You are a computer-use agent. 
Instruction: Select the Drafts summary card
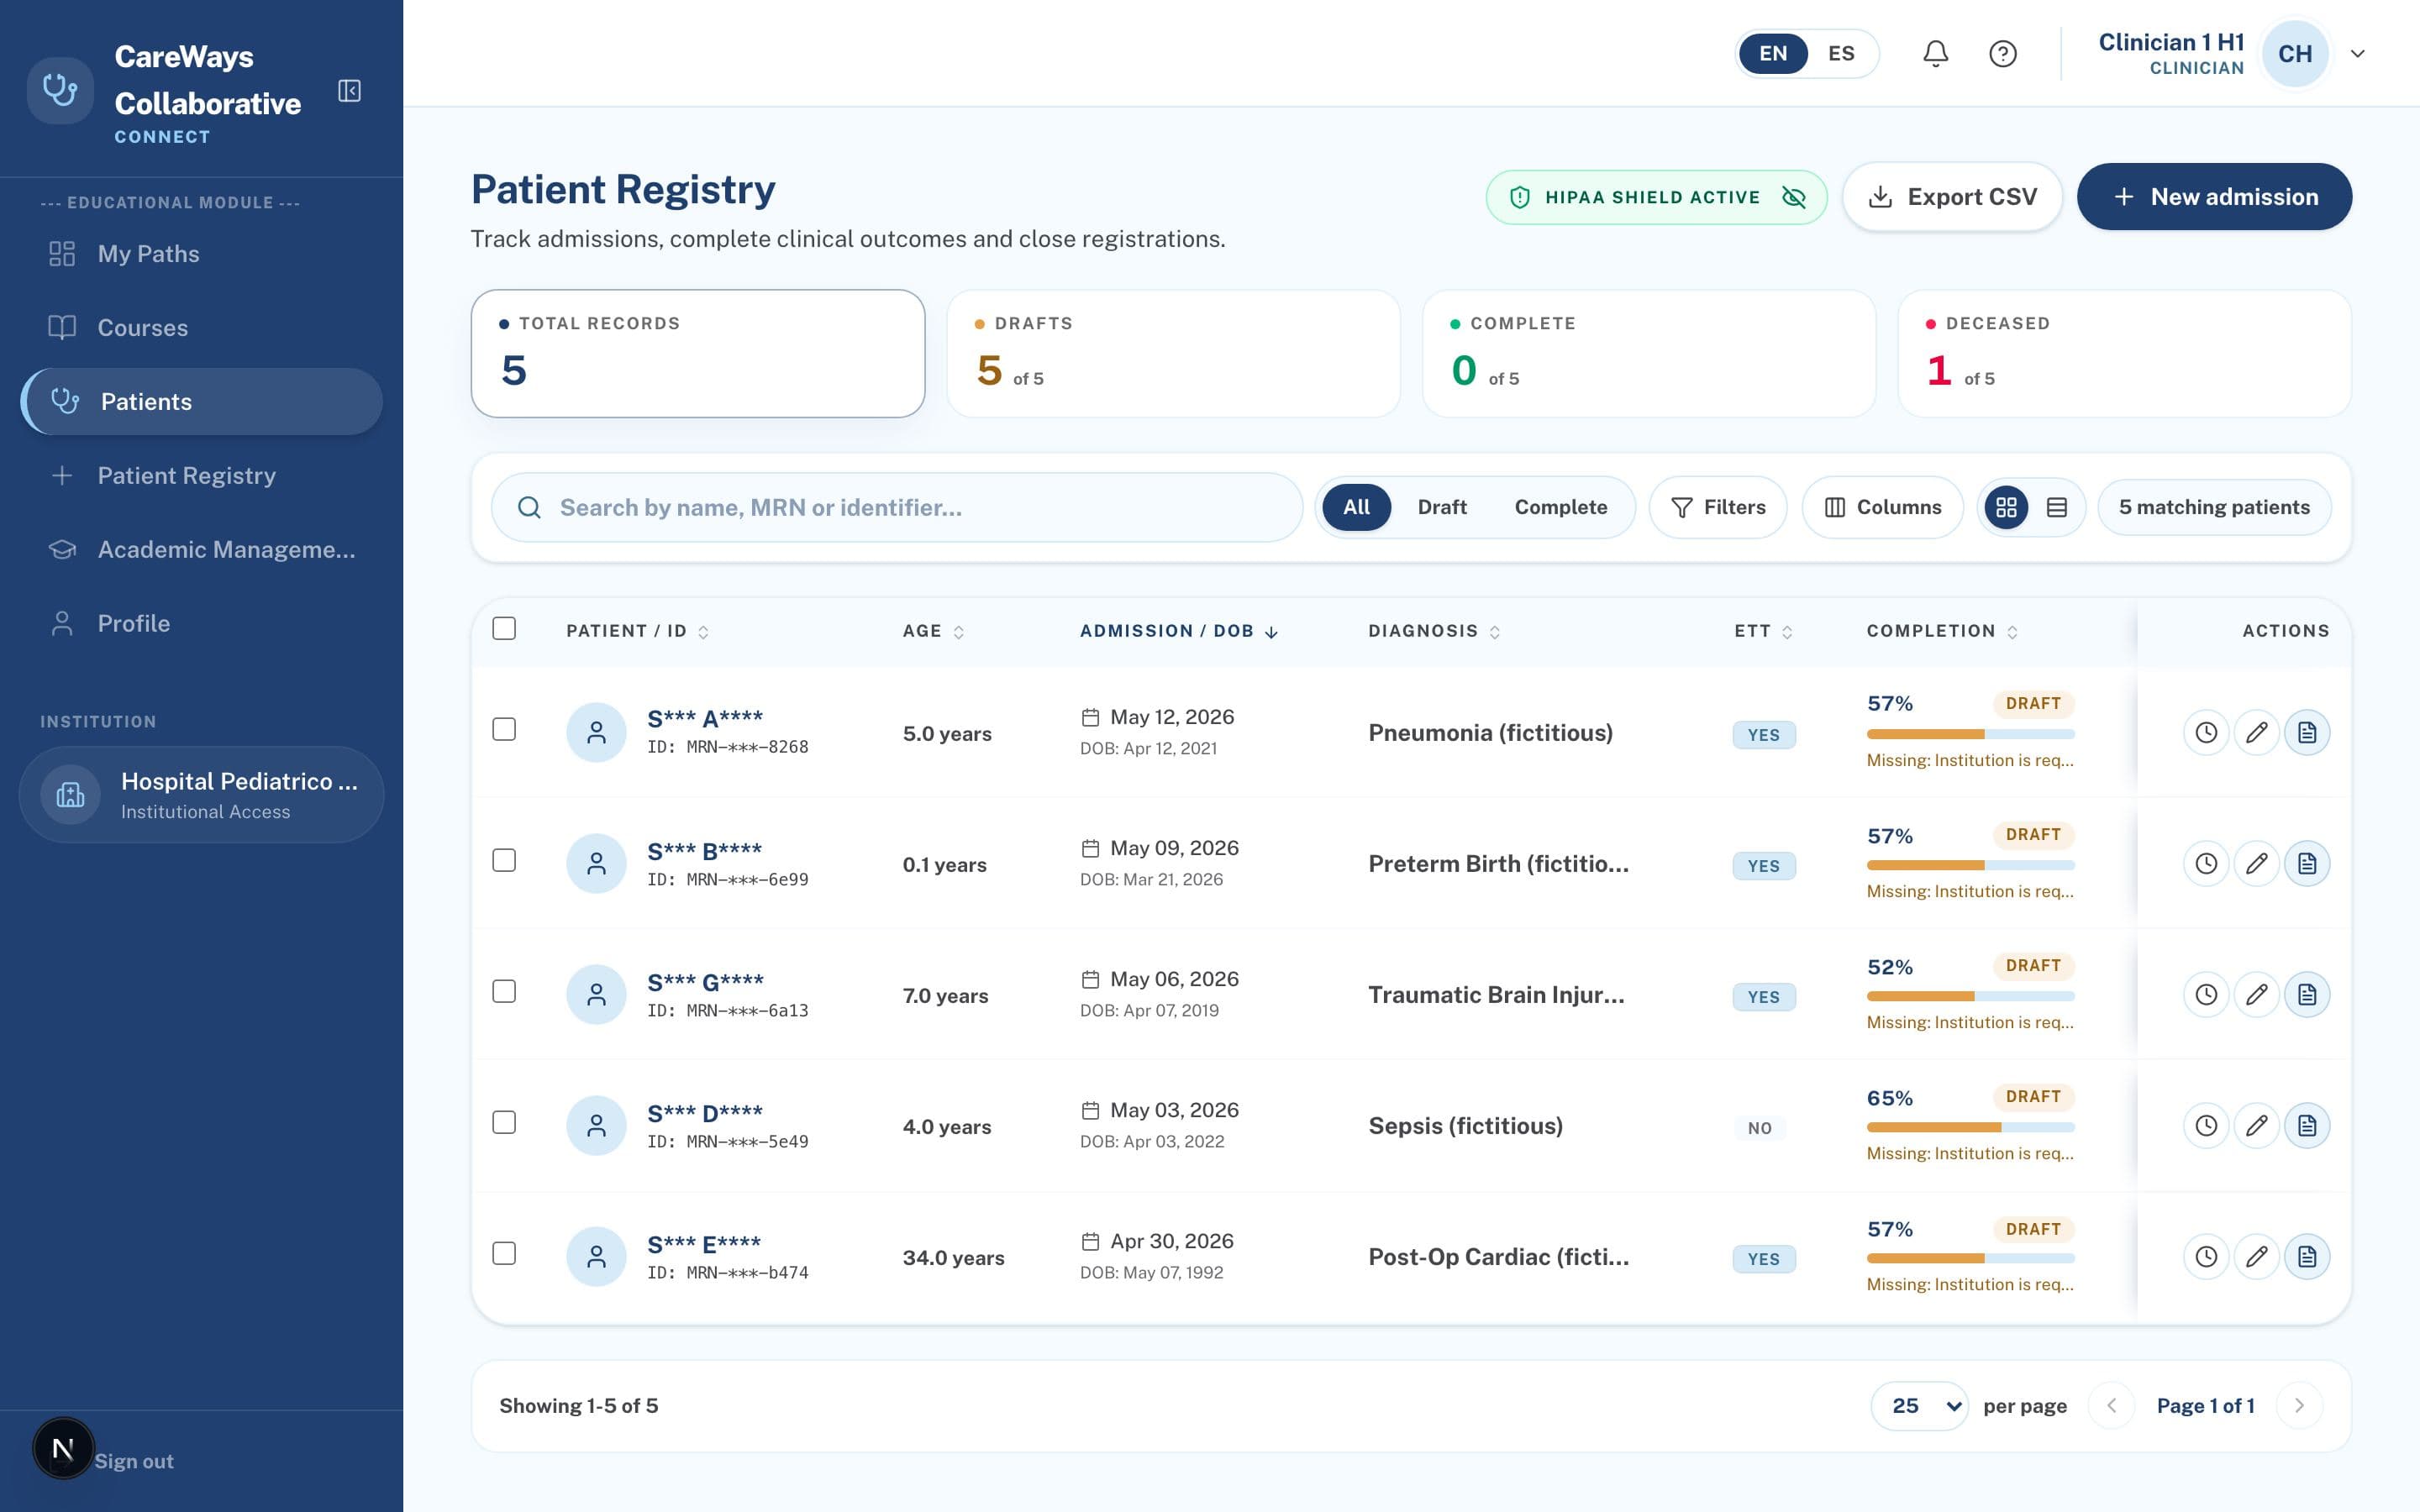[1173, 354]
